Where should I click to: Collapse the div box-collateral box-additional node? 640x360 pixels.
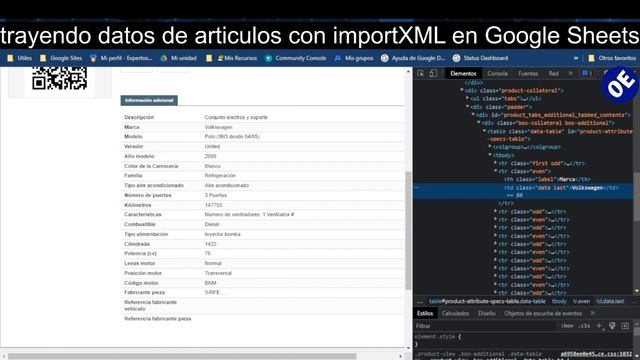tap(479, 123)
